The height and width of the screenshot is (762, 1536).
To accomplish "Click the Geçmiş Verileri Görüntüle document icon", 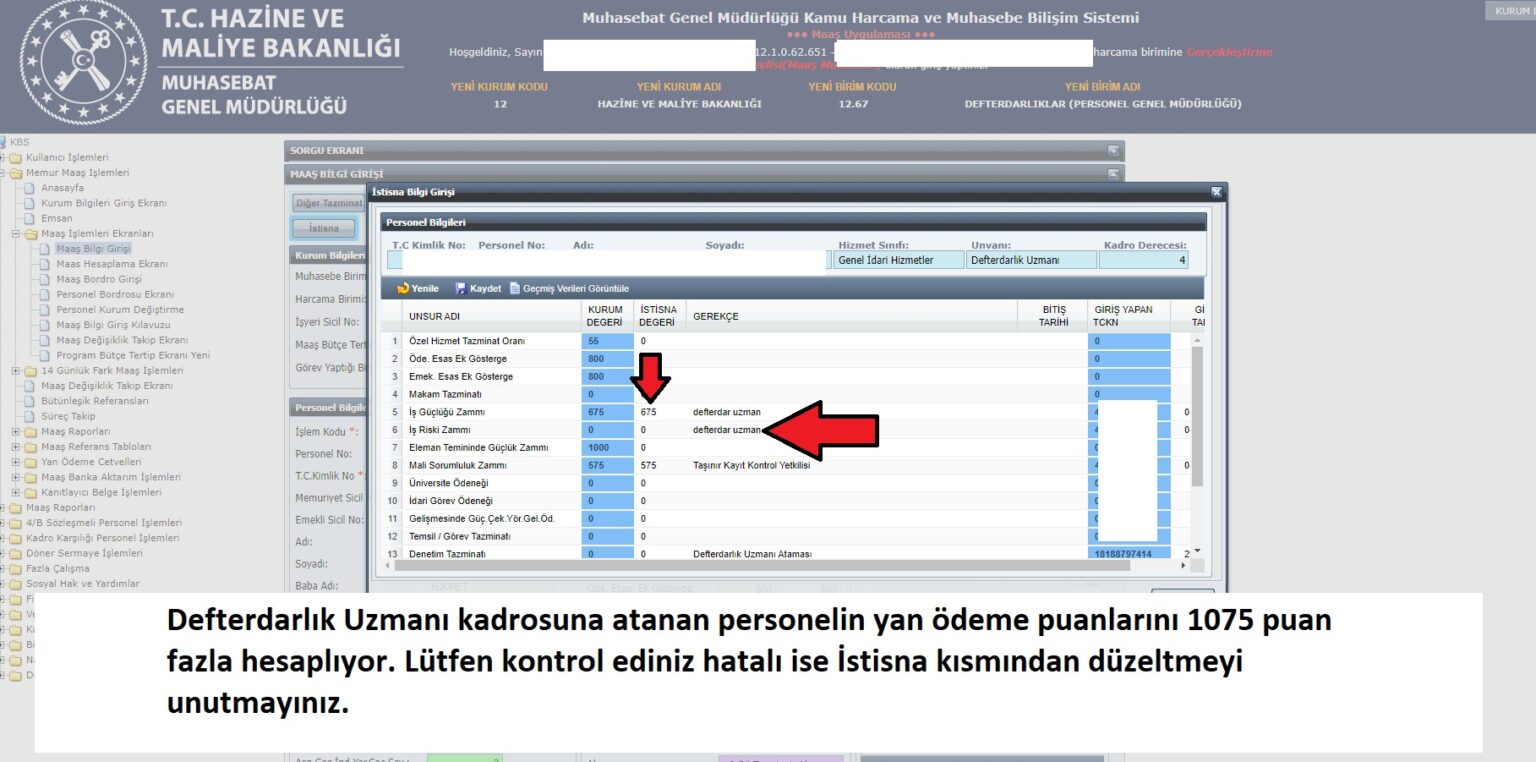I will 515,288.
